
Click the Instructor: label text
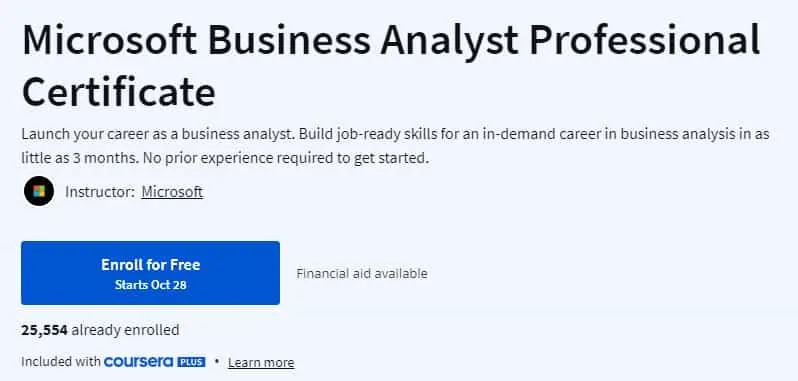pyautogui.click(x=100, y=192)
